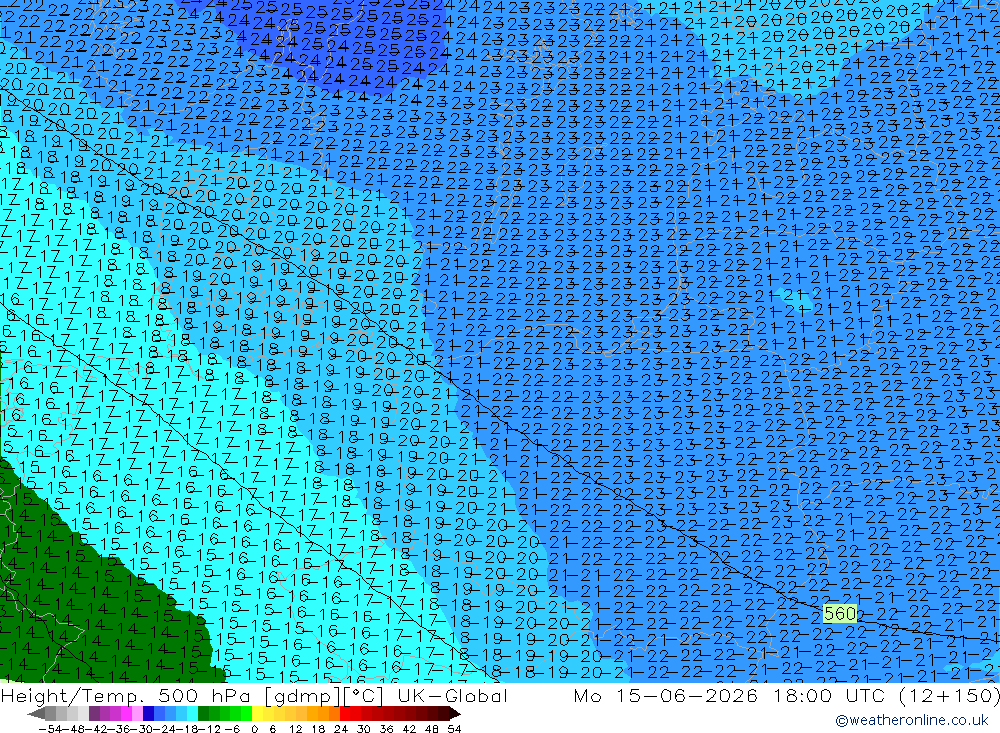Viewport: 1000px width, 733px height.
Task: Click the '54' legend tick label
Action: pos(454,729)
